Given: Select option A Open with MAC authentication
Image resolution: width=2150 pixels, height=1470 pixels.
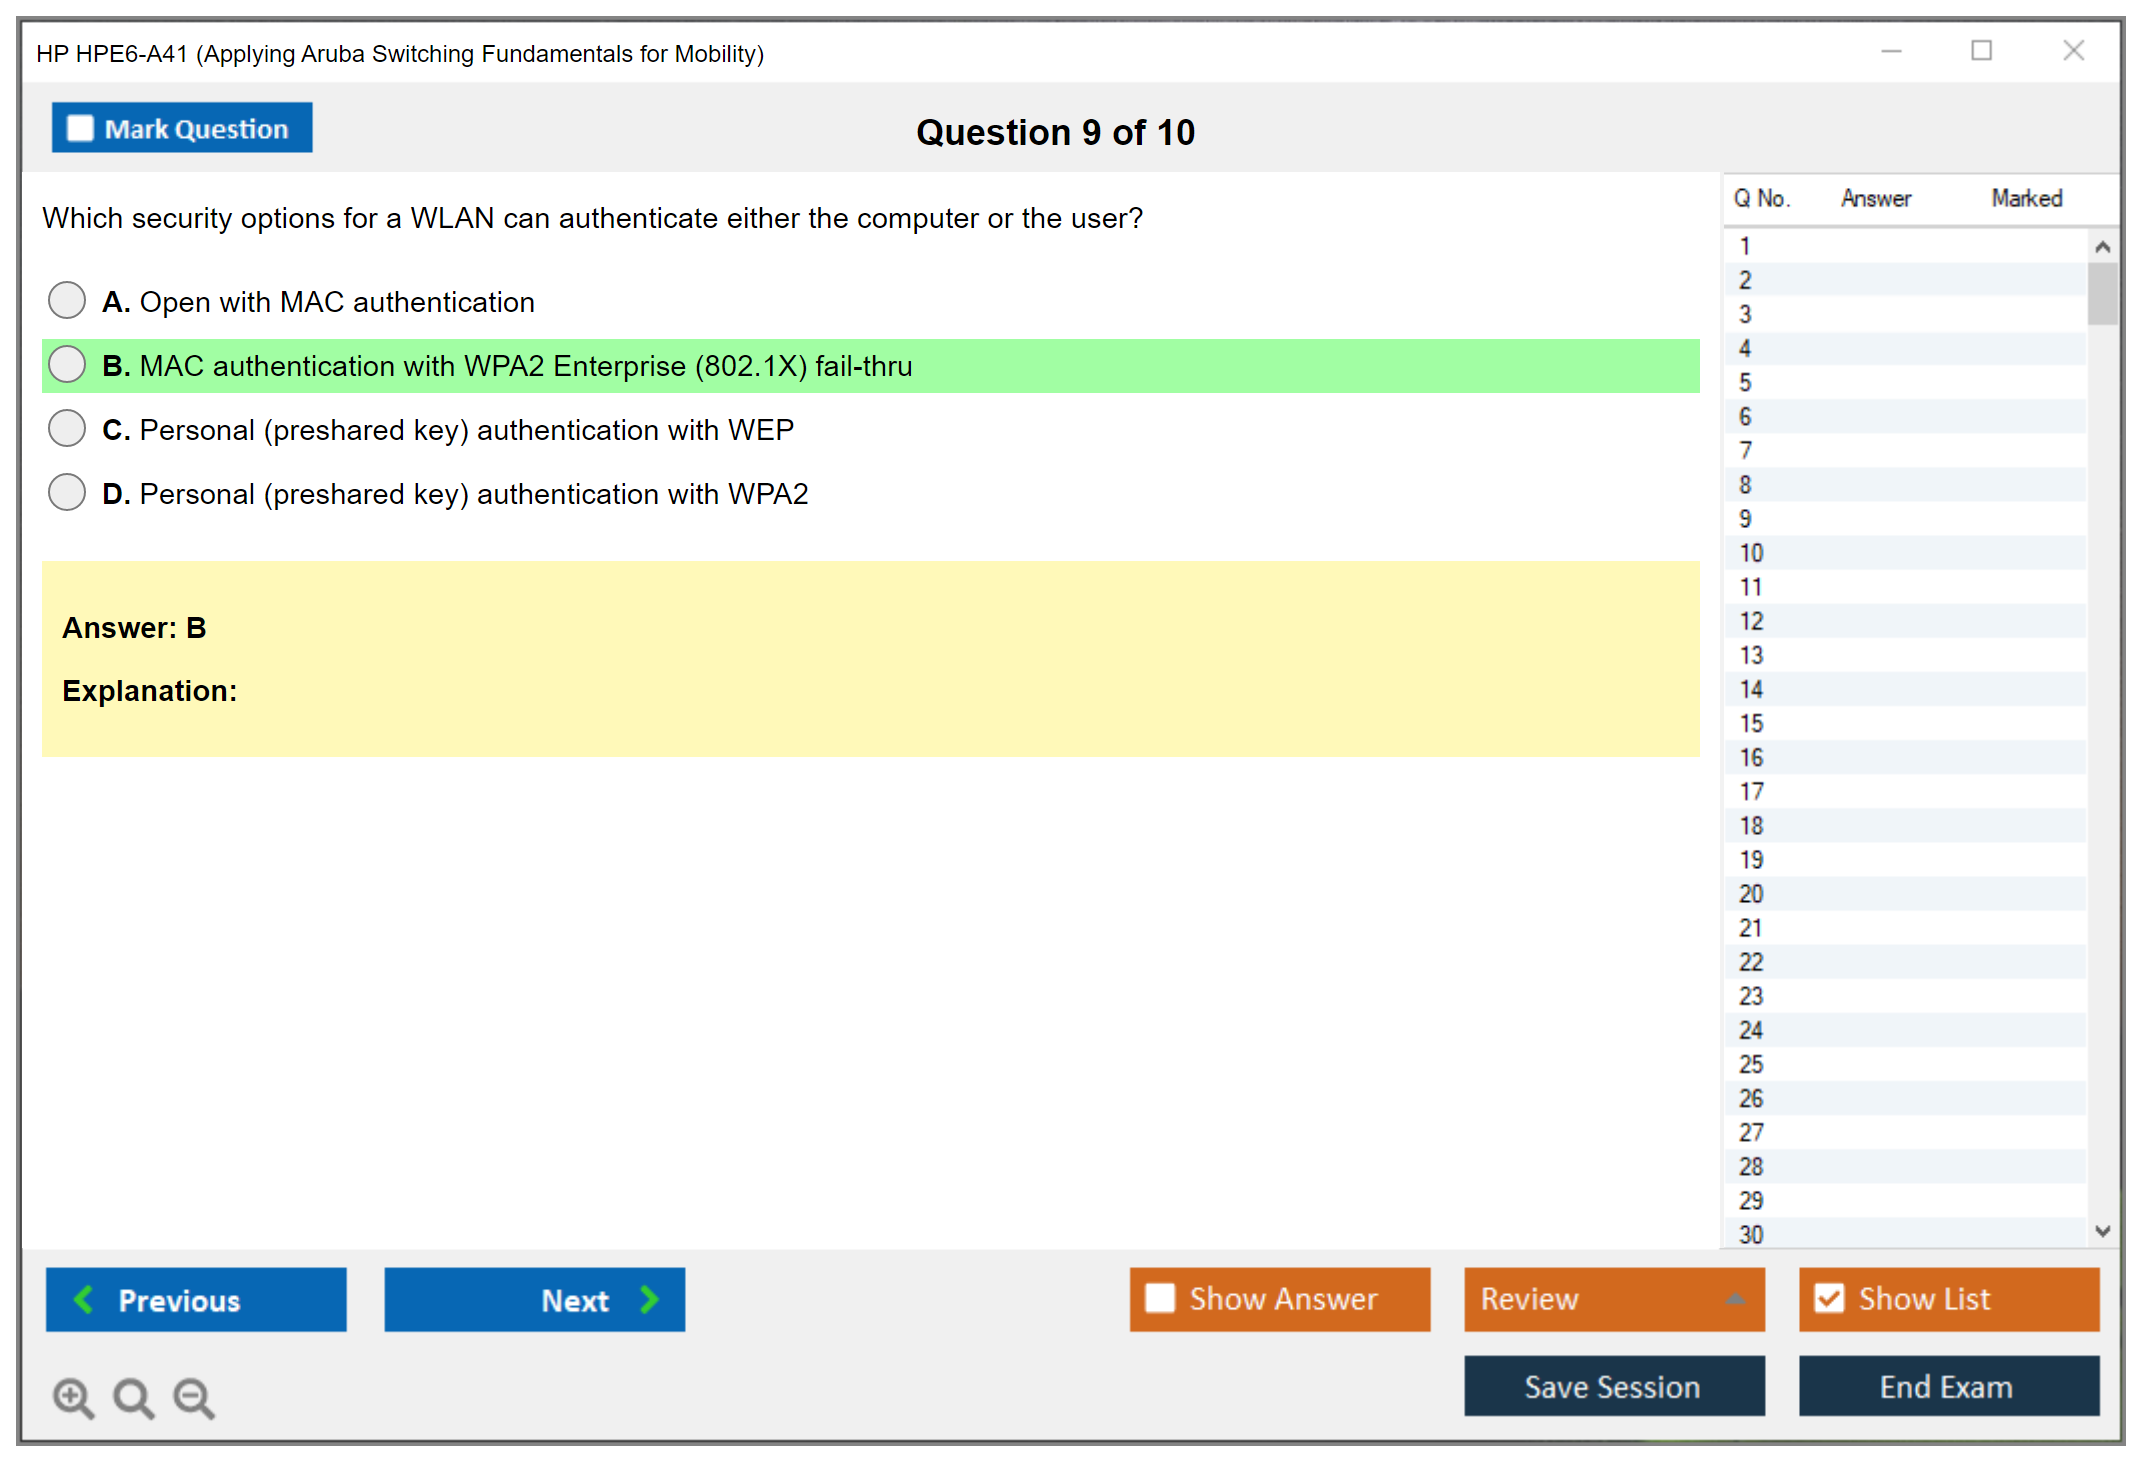Looking at the screenshot, I should (67, 300).
